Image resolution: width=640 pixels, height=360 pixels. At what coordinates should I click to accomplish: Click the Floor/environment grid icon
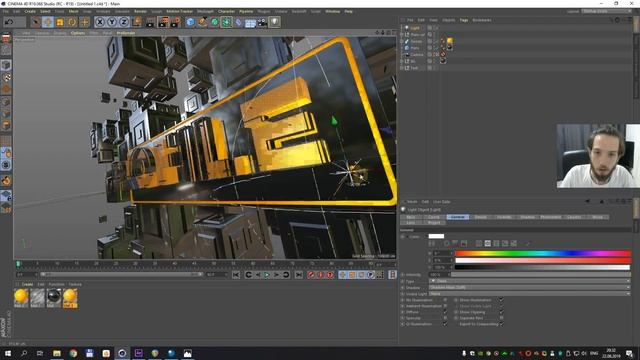click(x=250, y=22)
